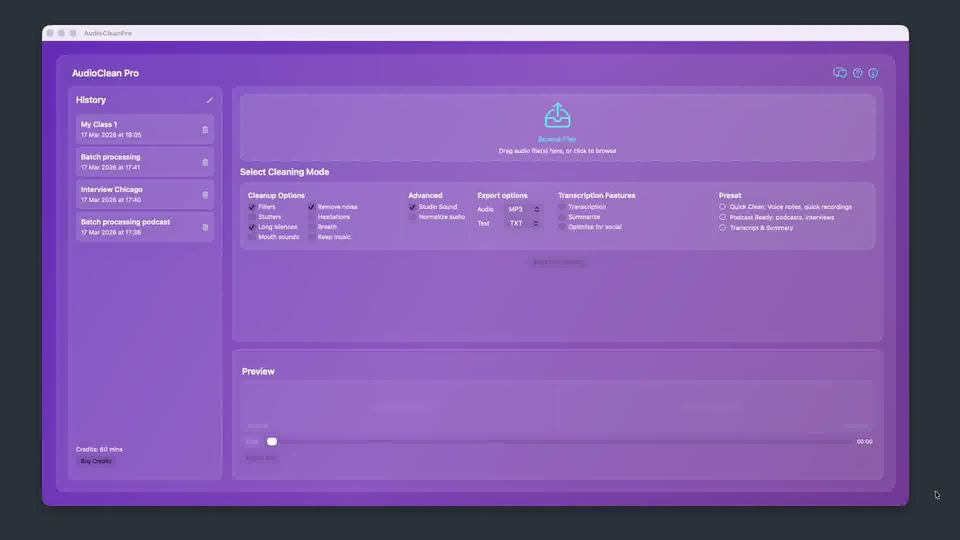Uncheck the Fillers cleanup option
The width and height of the screenshot is (960, 540).
point(252,207)
